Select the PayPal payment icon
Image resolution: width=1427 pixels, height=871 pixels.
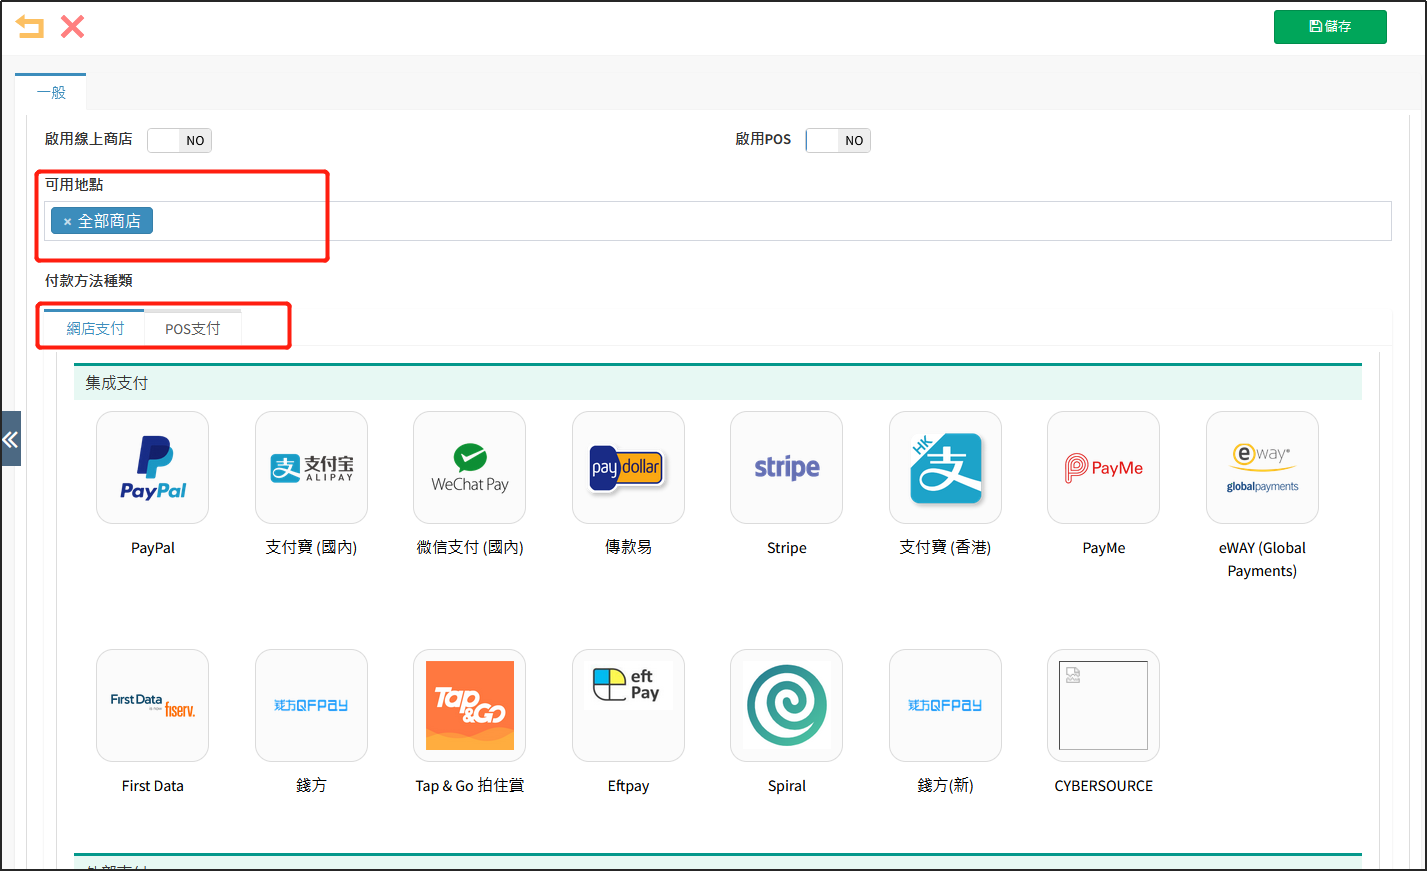[x=152, y=467]
